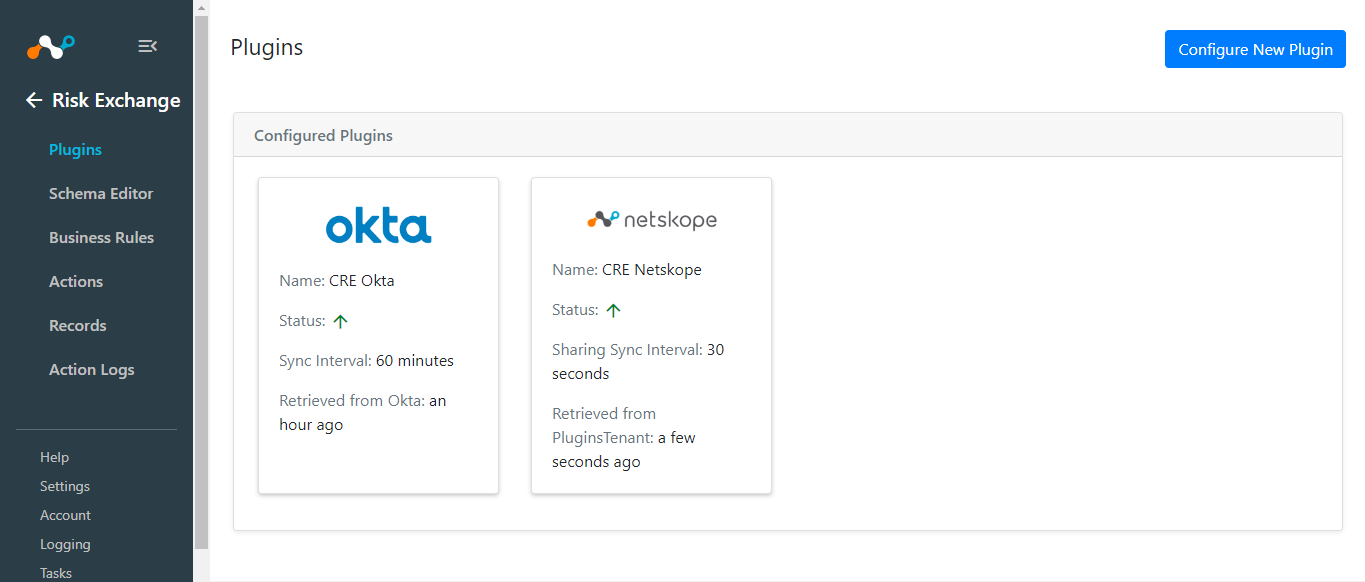Open the Help link
Viewport: 1365px width, 582px height.
tap(54, 457)
